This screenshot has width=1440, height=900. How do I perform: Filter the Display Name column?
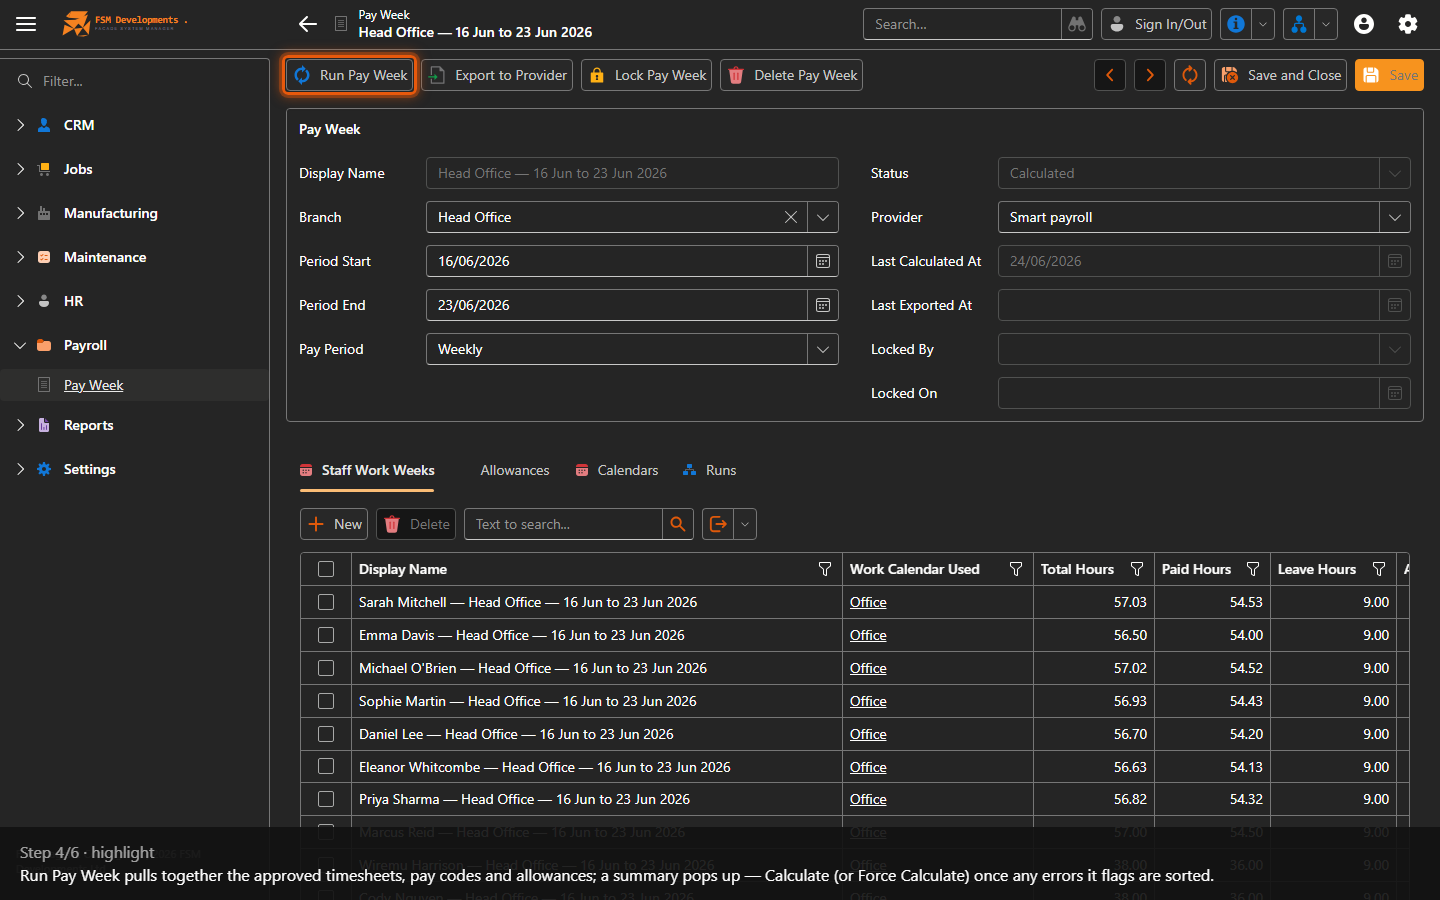[825, 569]
